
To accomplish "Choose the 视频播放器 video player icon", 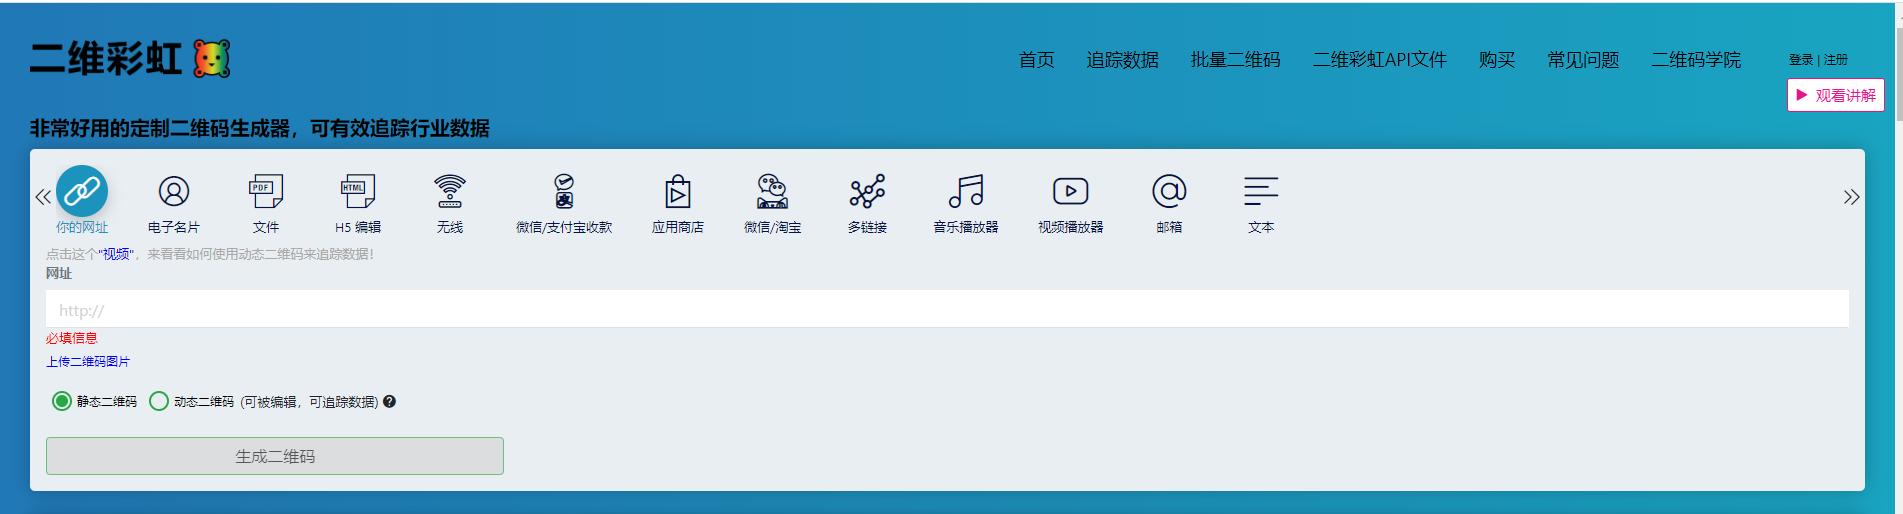I will (1070, 191).
